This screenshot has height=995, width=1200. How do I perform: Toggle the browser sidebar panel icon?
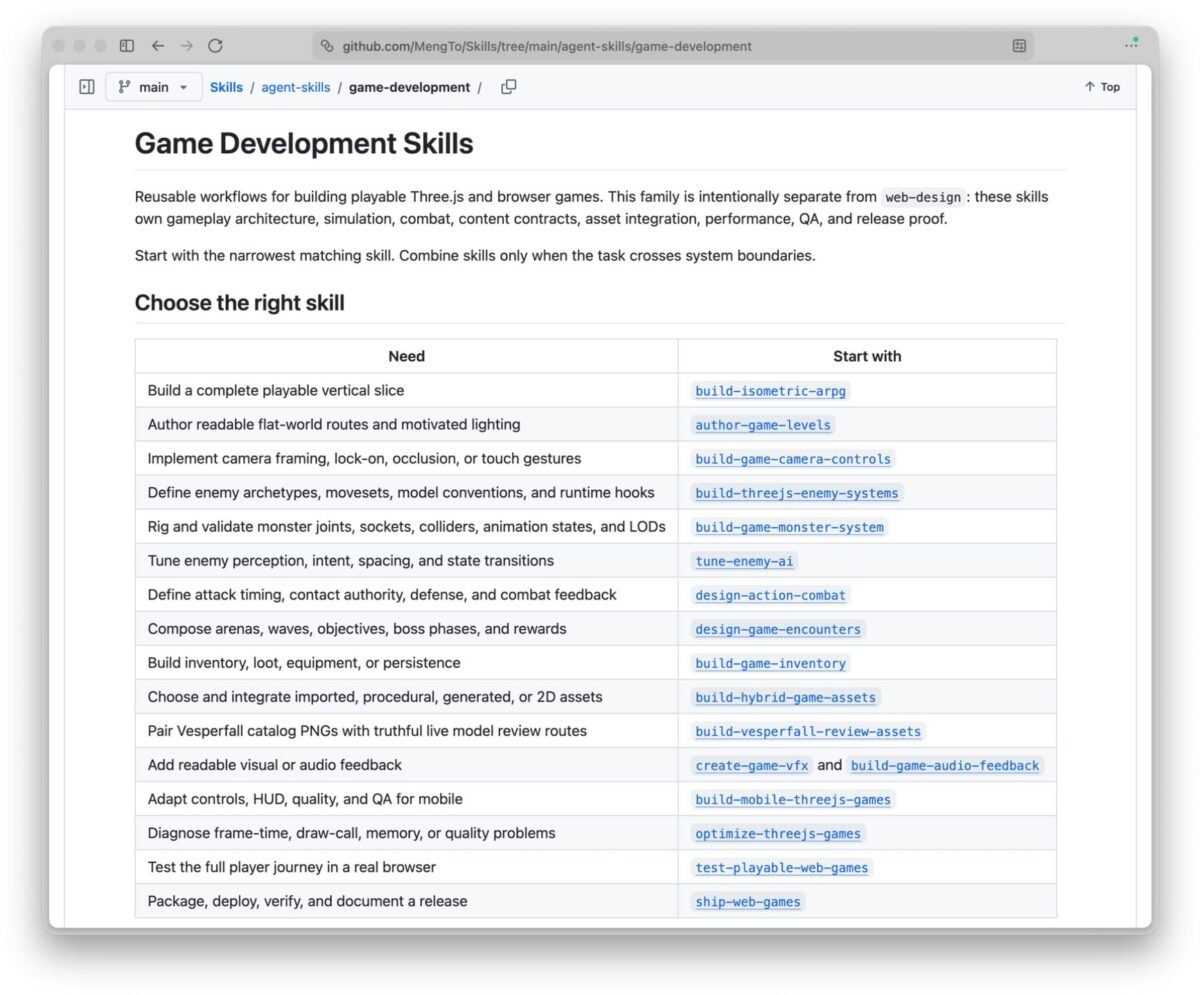[x=127, y=46]
